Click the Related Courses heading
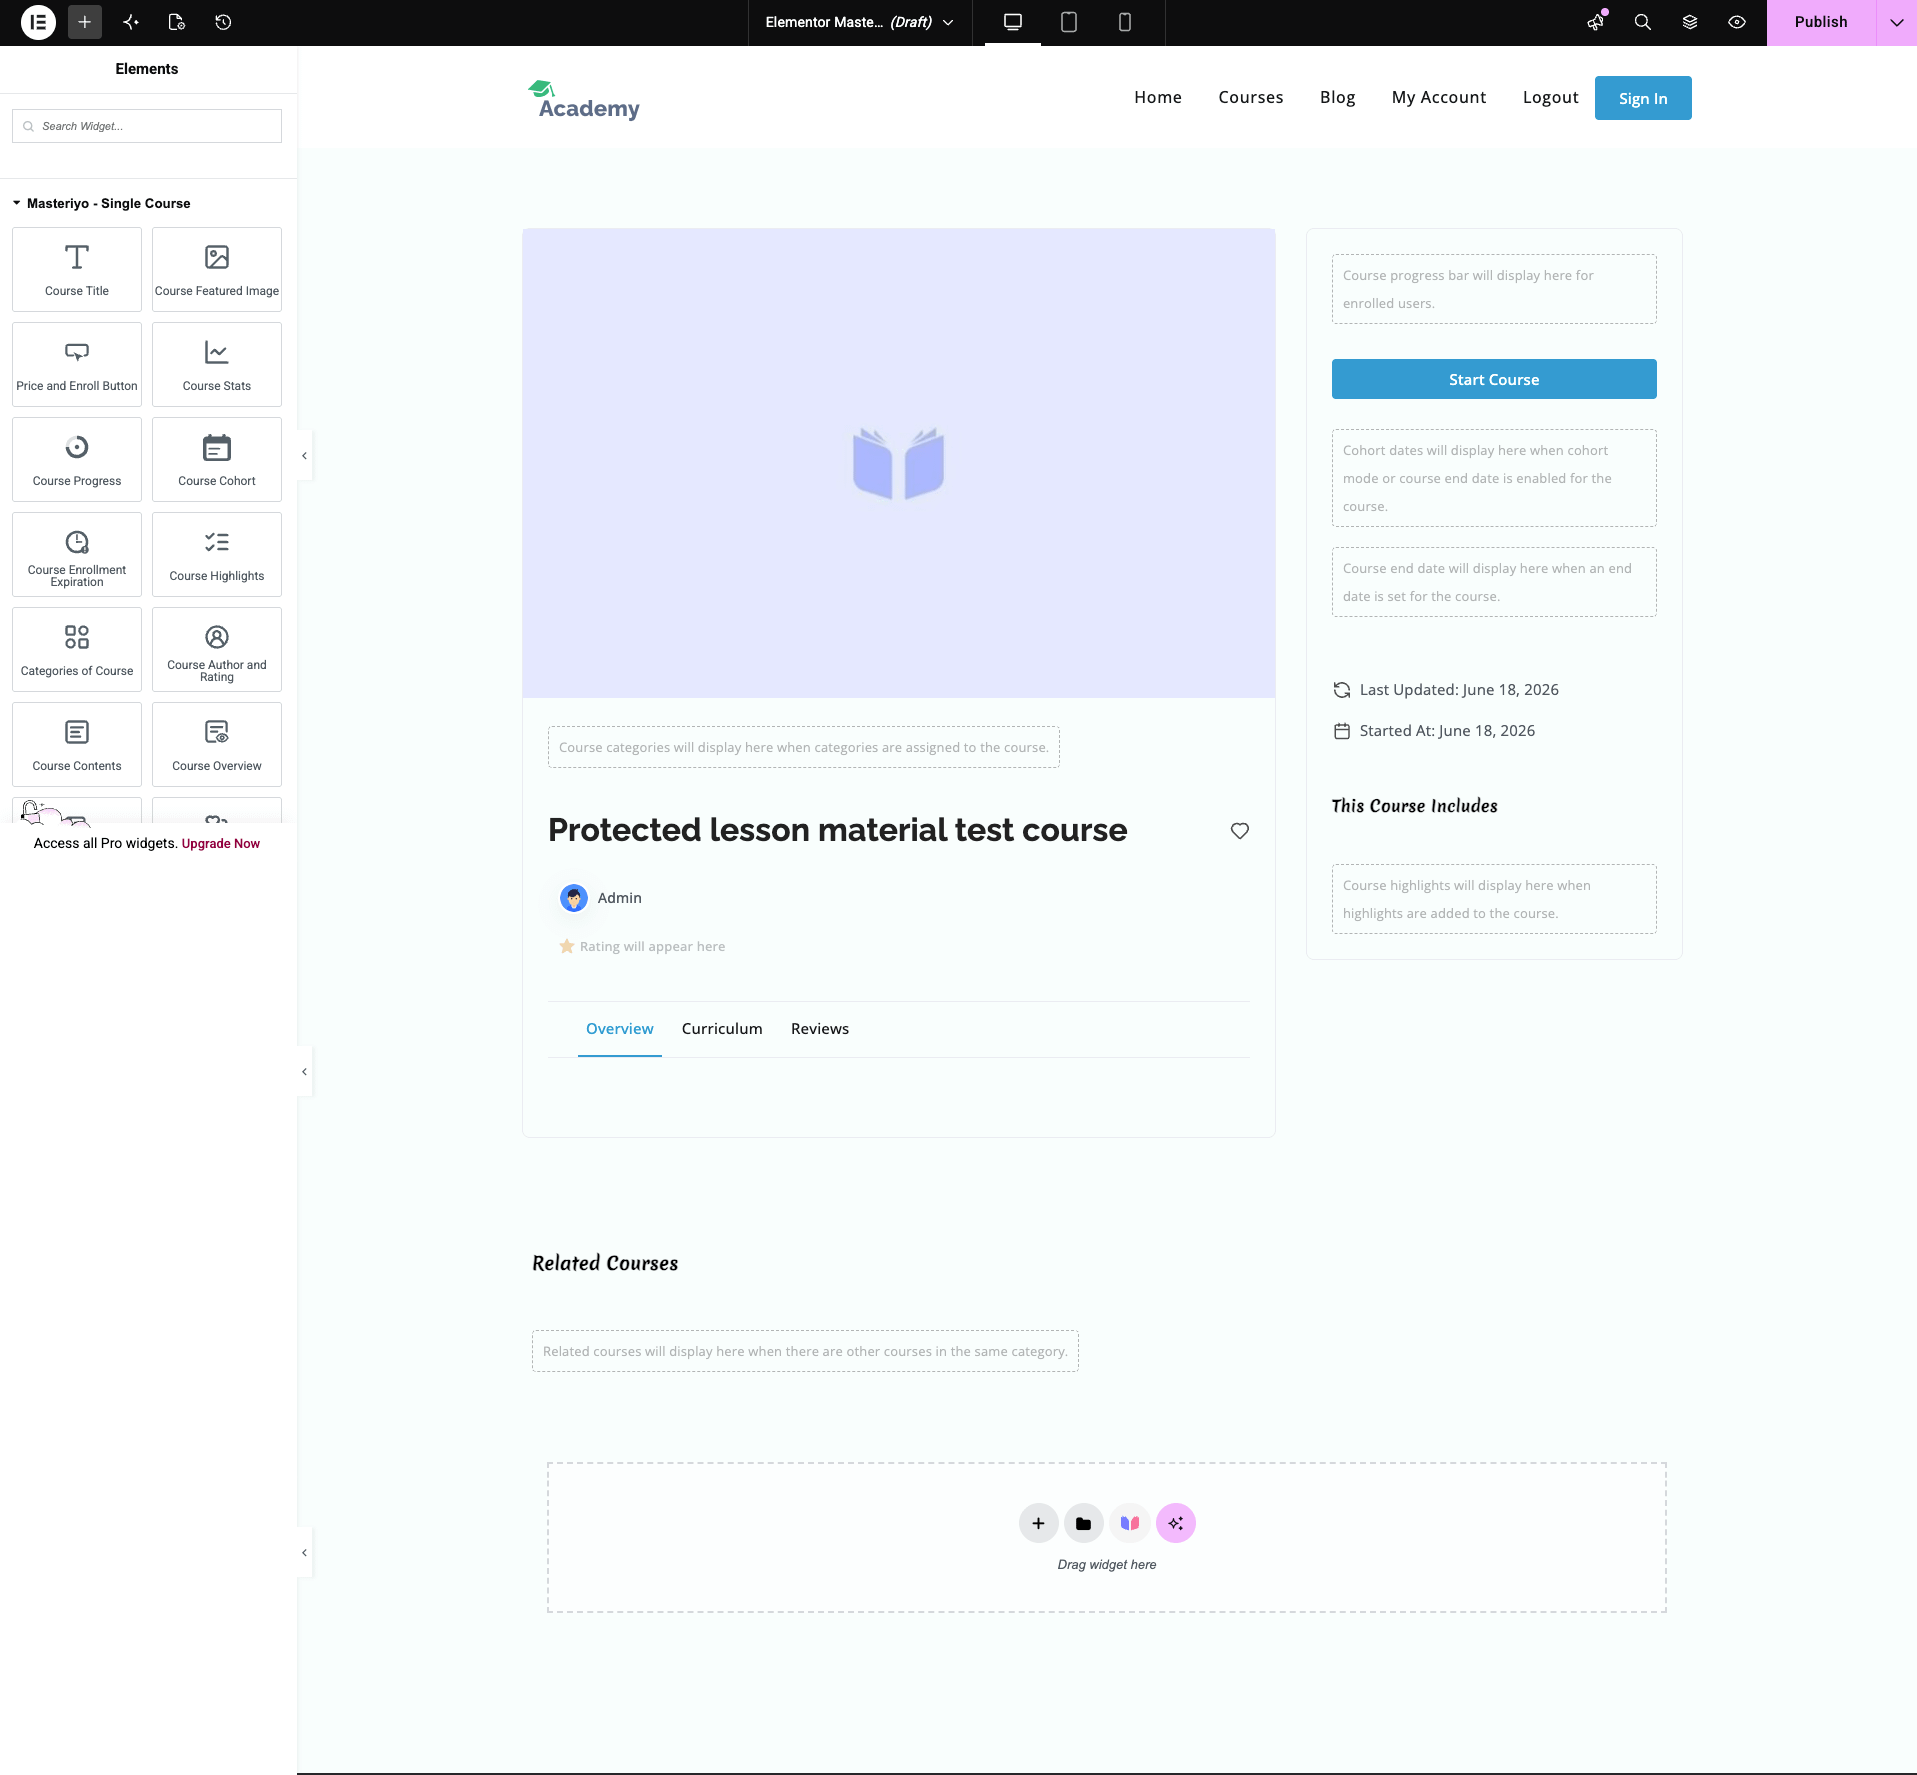The width and height of the screenshot is (1917, 1775). [x=605, y=1263]
